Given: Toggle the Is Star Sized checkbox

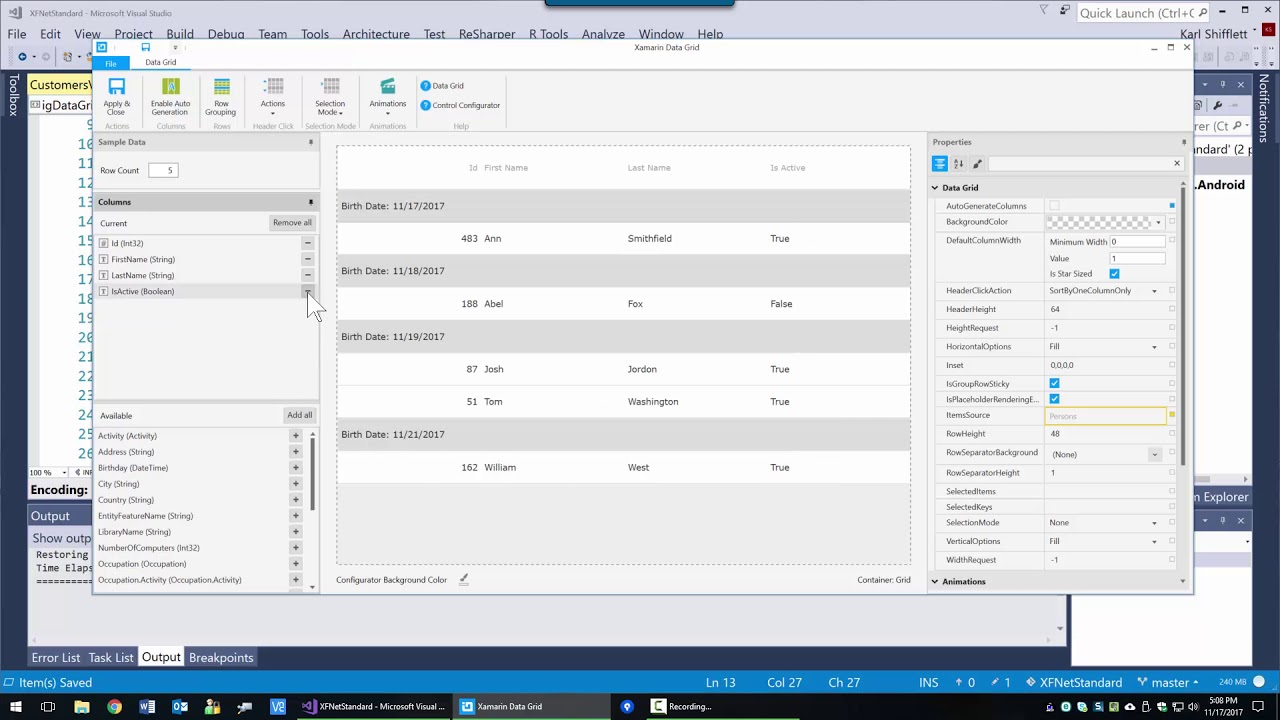Looking at the screenshot, I should pyautogui.click(x=1114, y=274).
